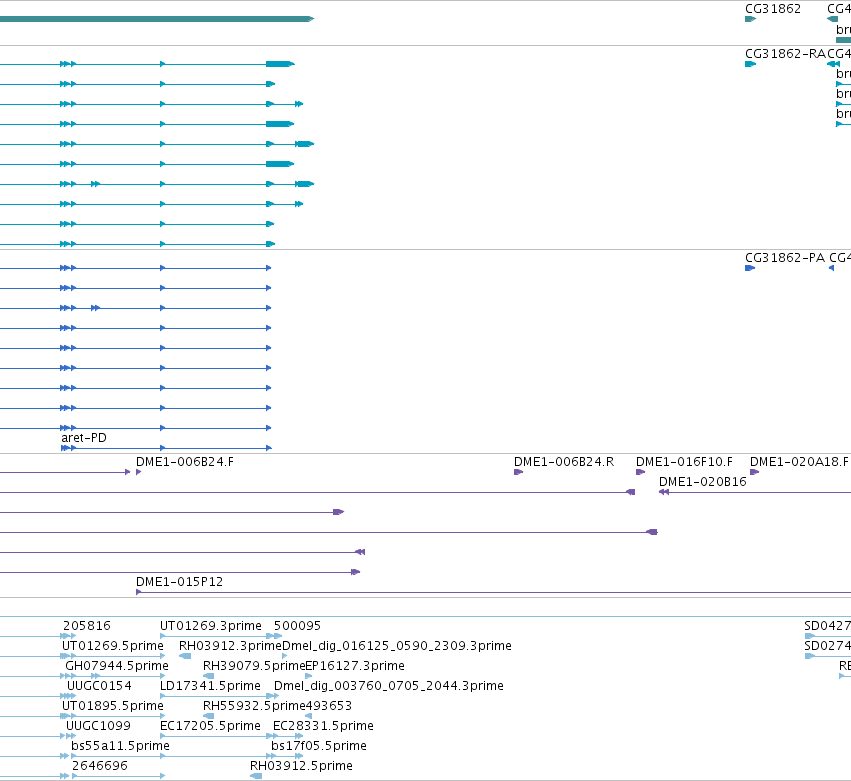851x781 pixels.
Task: Select RH03912.5prime EST label
Action: point(301,766)
